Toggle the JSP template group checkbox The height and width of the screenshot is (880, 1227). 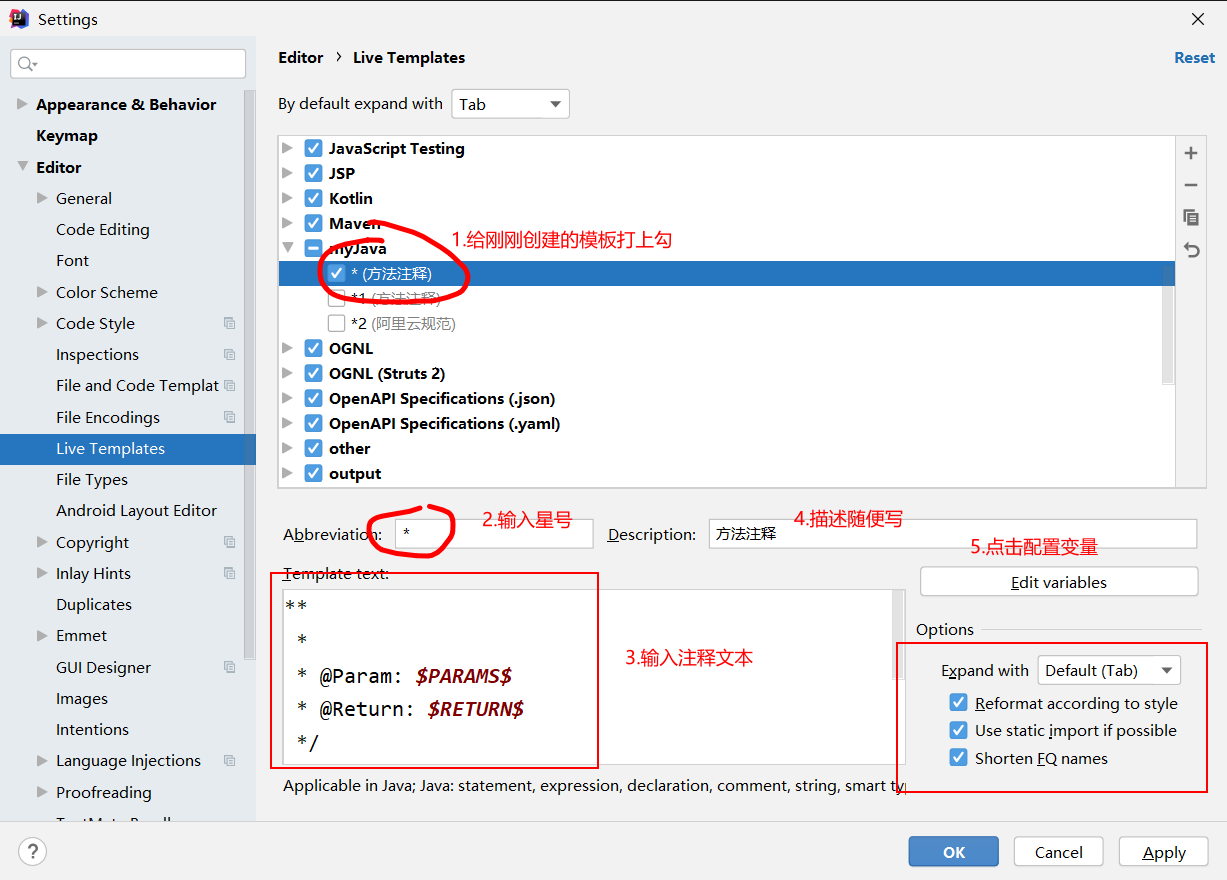point(313,173)
